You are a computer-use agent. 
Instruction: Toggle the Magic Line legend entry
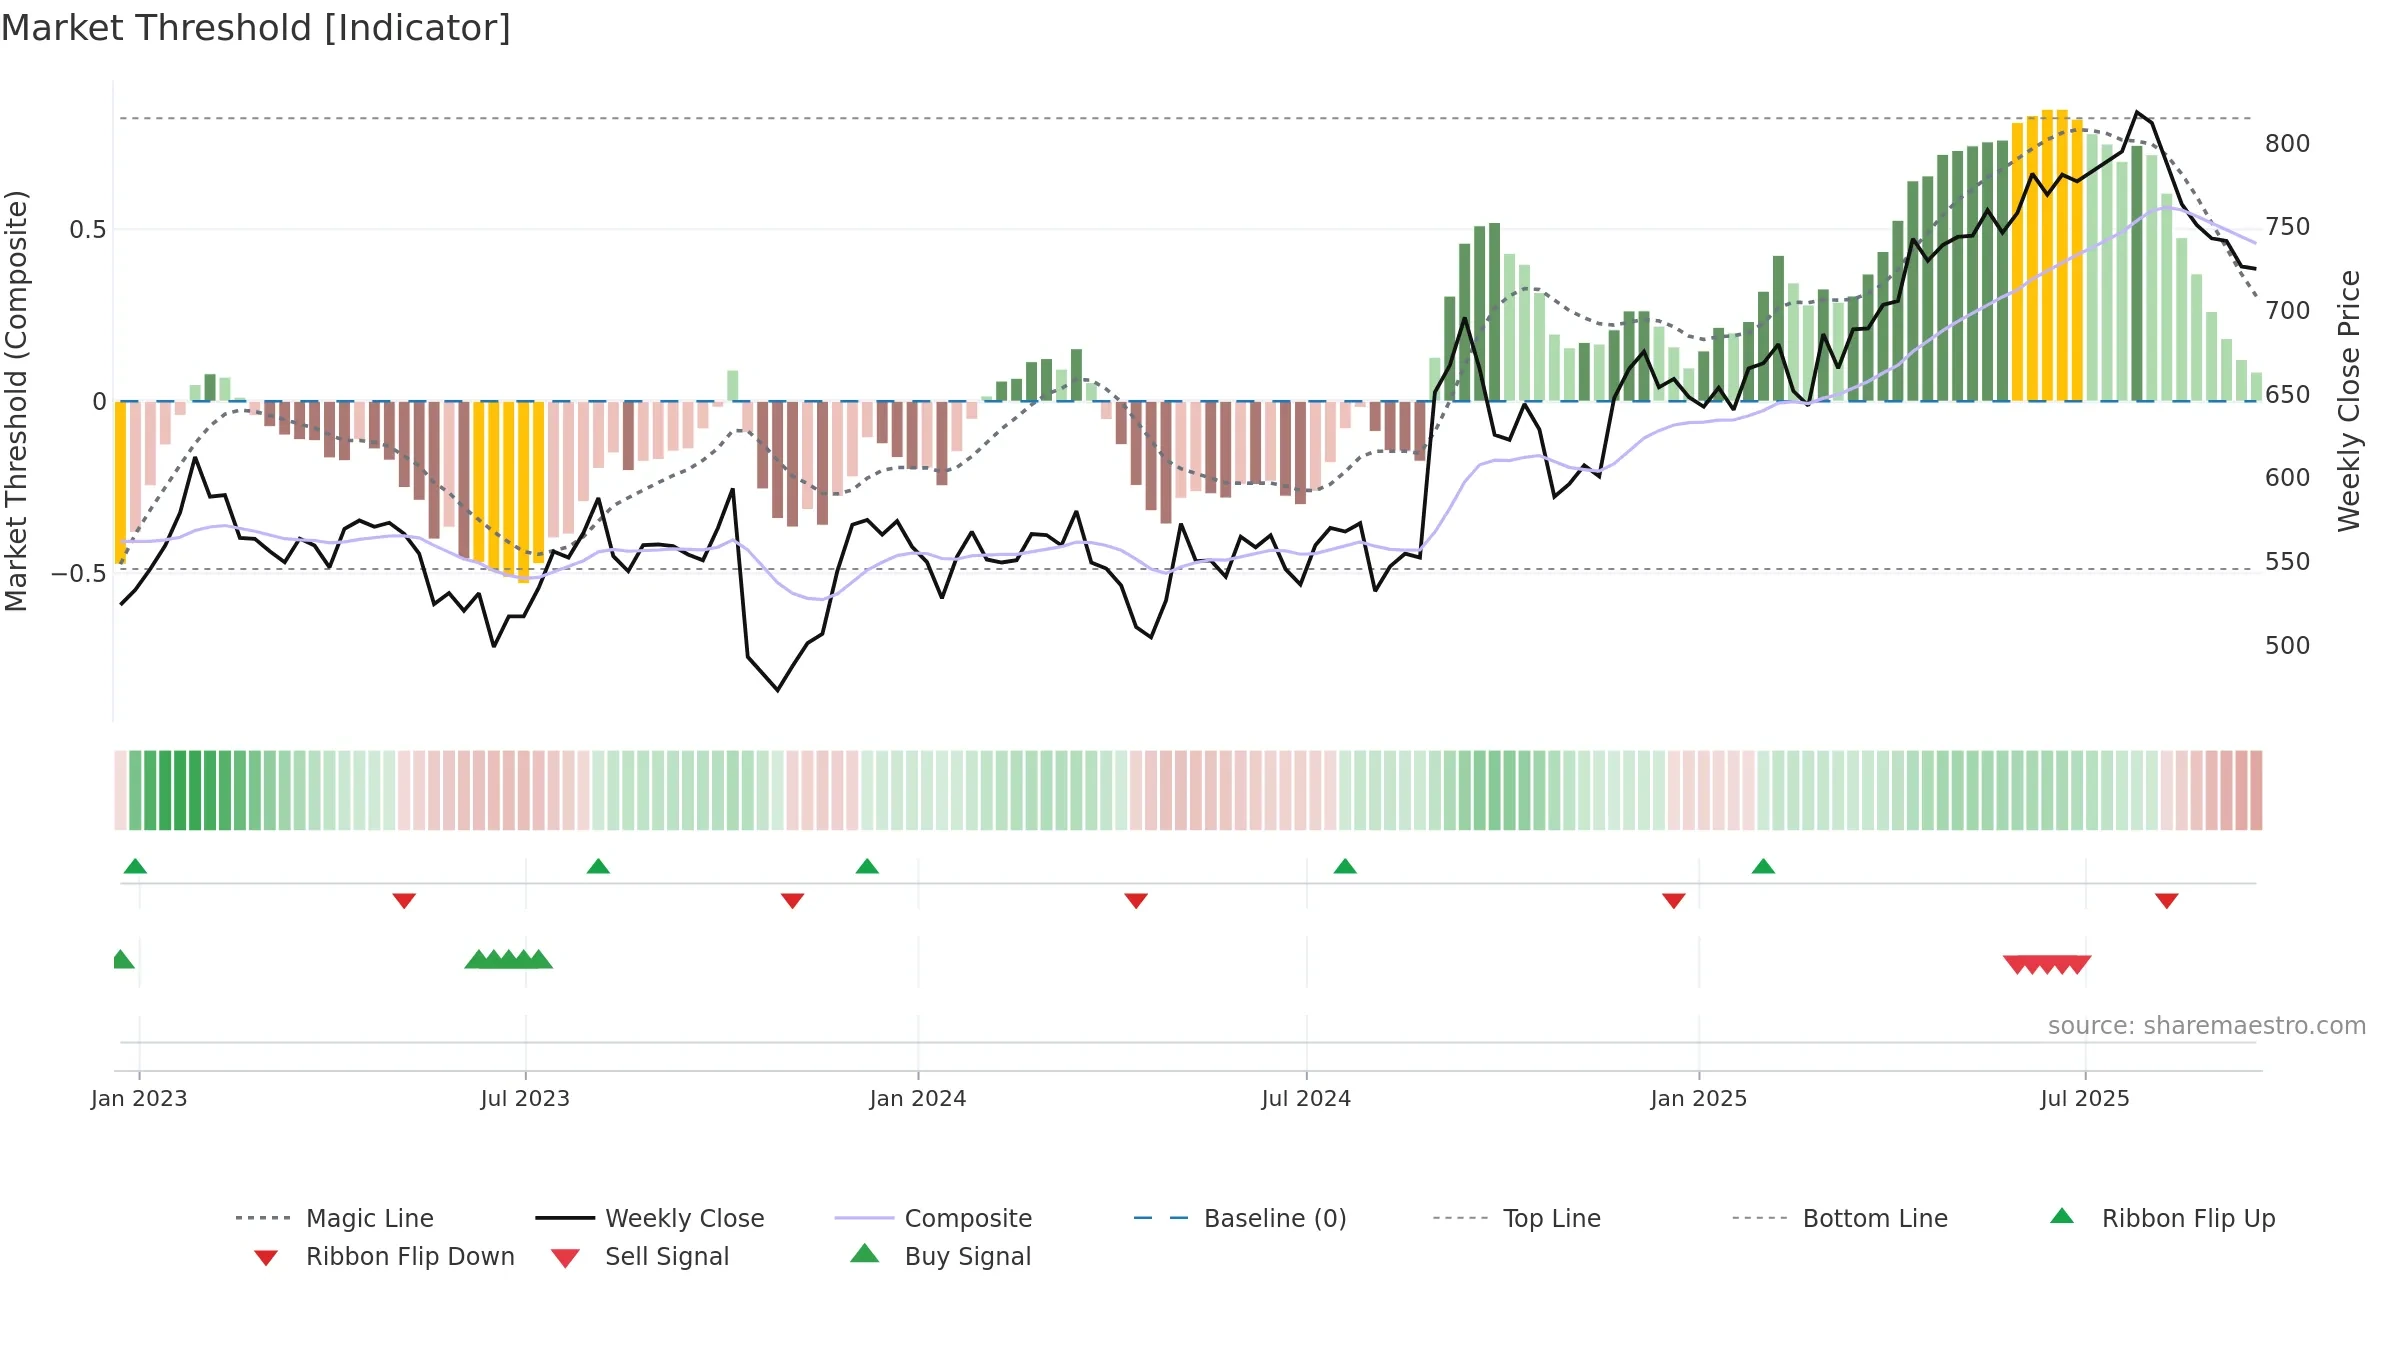point(335,1218)
